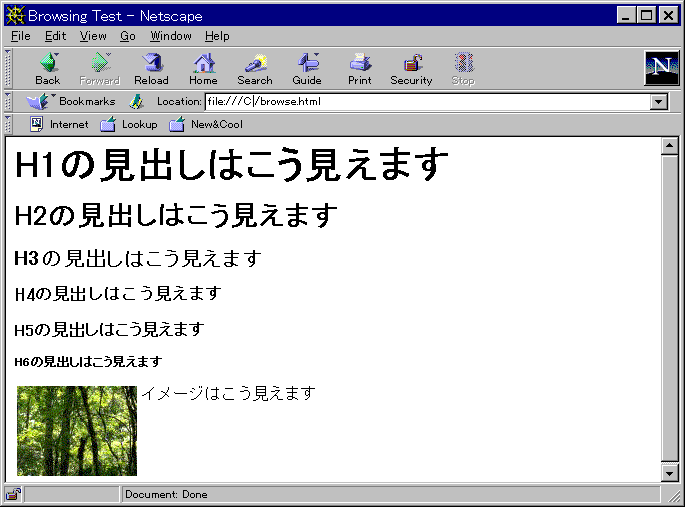Open the Go menu
The width and height of the screenshot is (685, 507).
tap(128, 36)
